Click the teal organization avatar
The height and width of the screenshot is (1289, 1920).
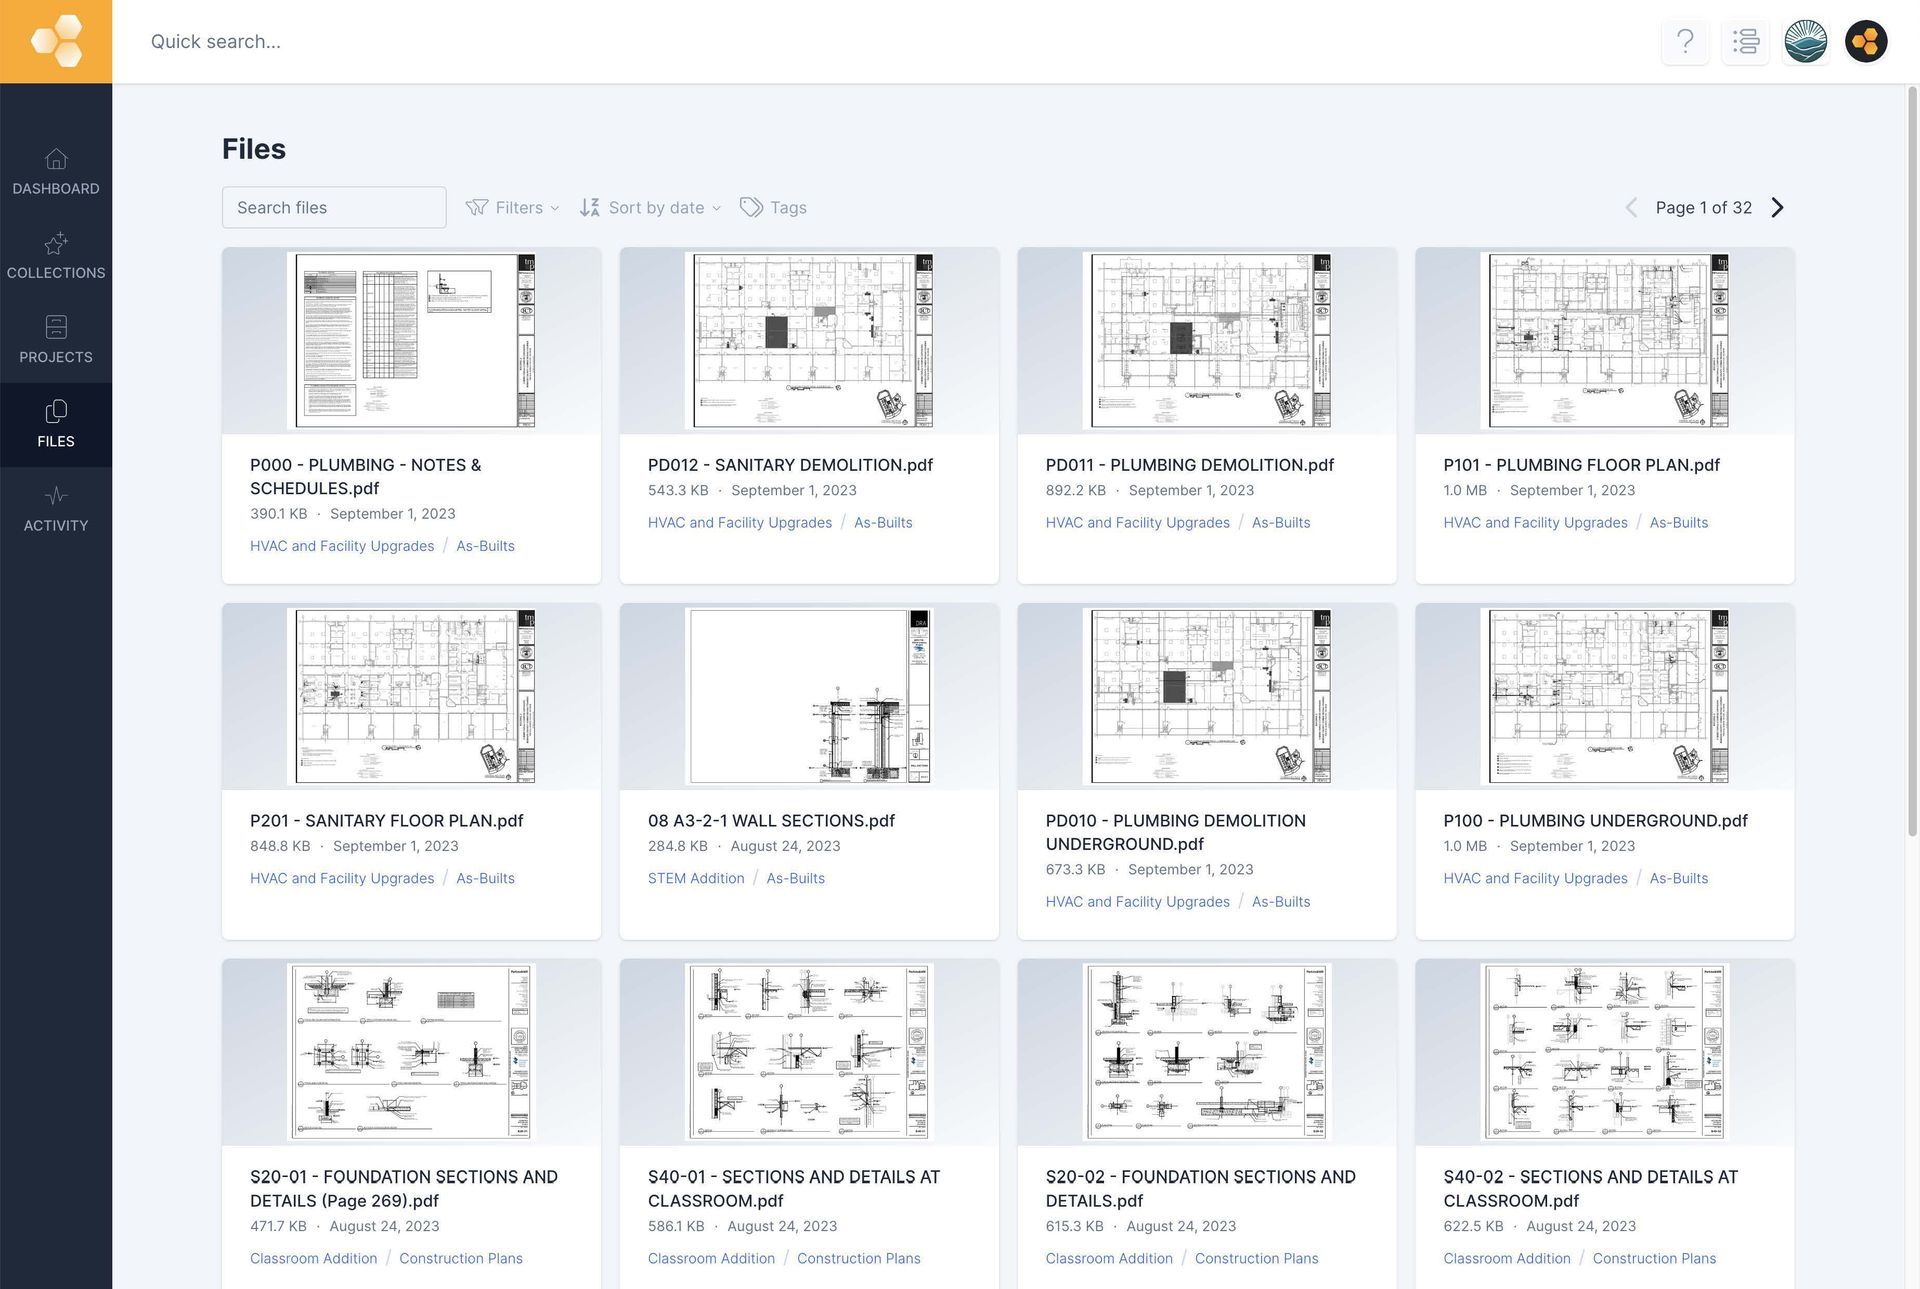click(x=1805, y=41)
